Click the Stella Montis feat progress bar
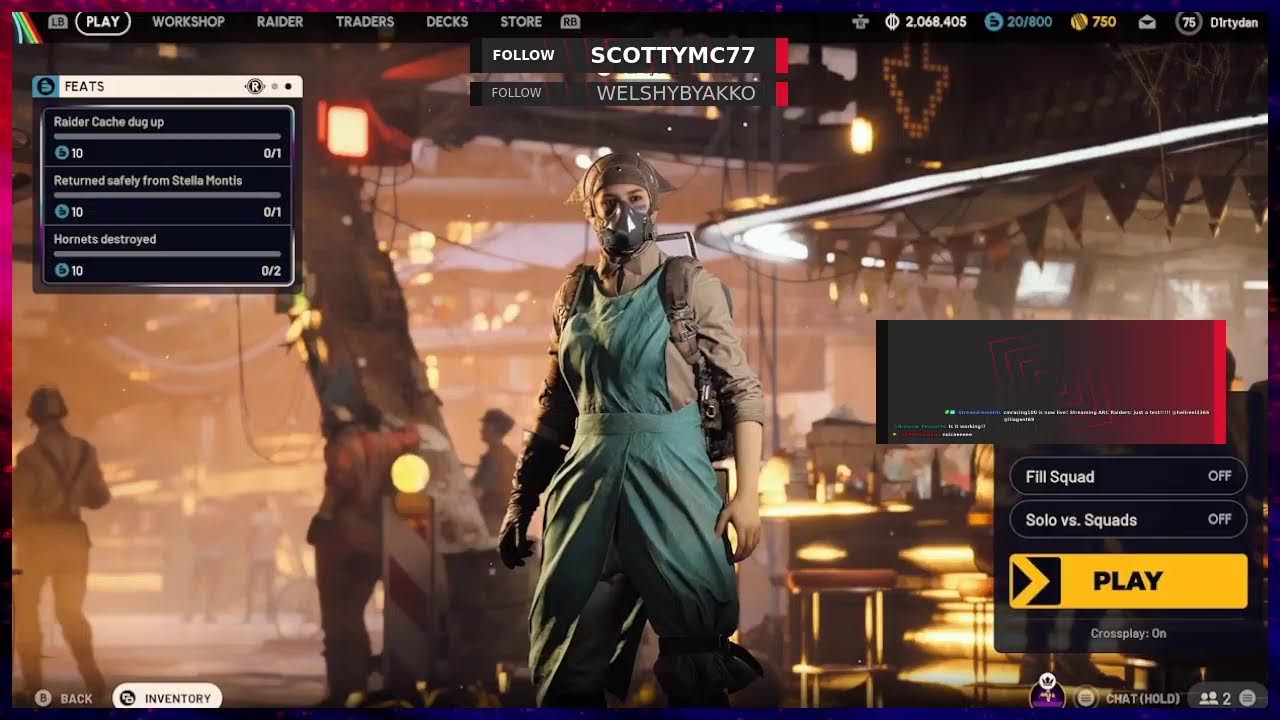 pyautogui.click(x=167, y=195)
